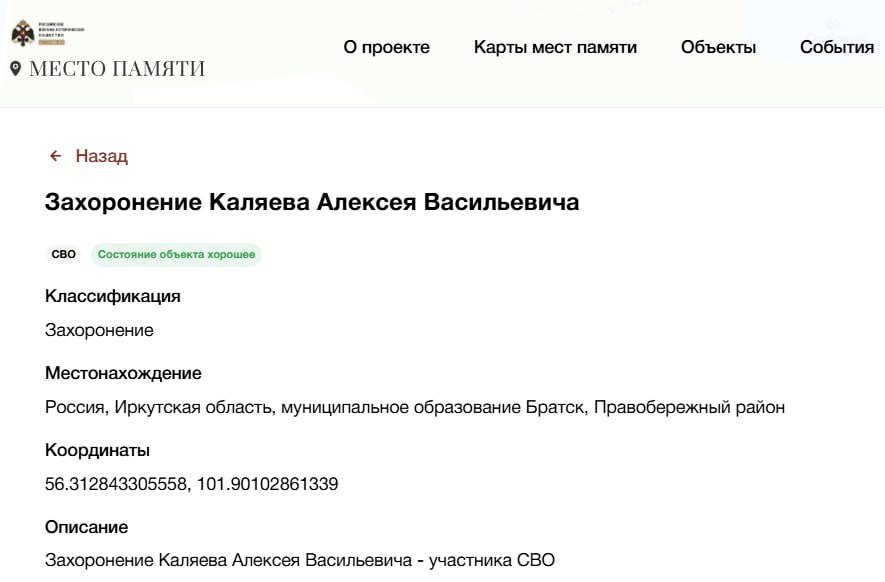The width and height of the screenshot is (885, 582).
Task: Go to Карты мест памяти
Action: click(x=555, y=47)
